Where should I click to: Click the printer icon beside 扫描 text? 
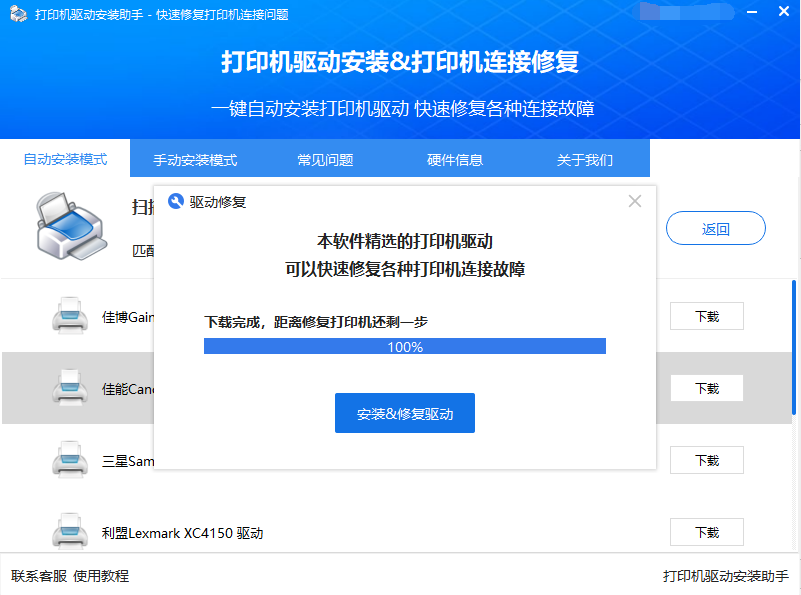(70, 225)
